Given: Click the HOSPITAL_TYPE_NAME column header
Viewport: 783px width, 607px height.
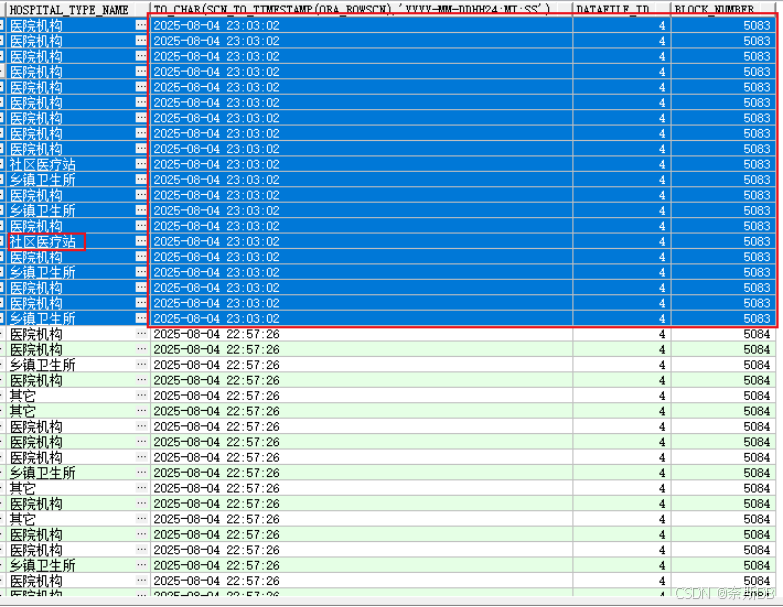Looking at the screenshot, I should (x=77, y=9).
